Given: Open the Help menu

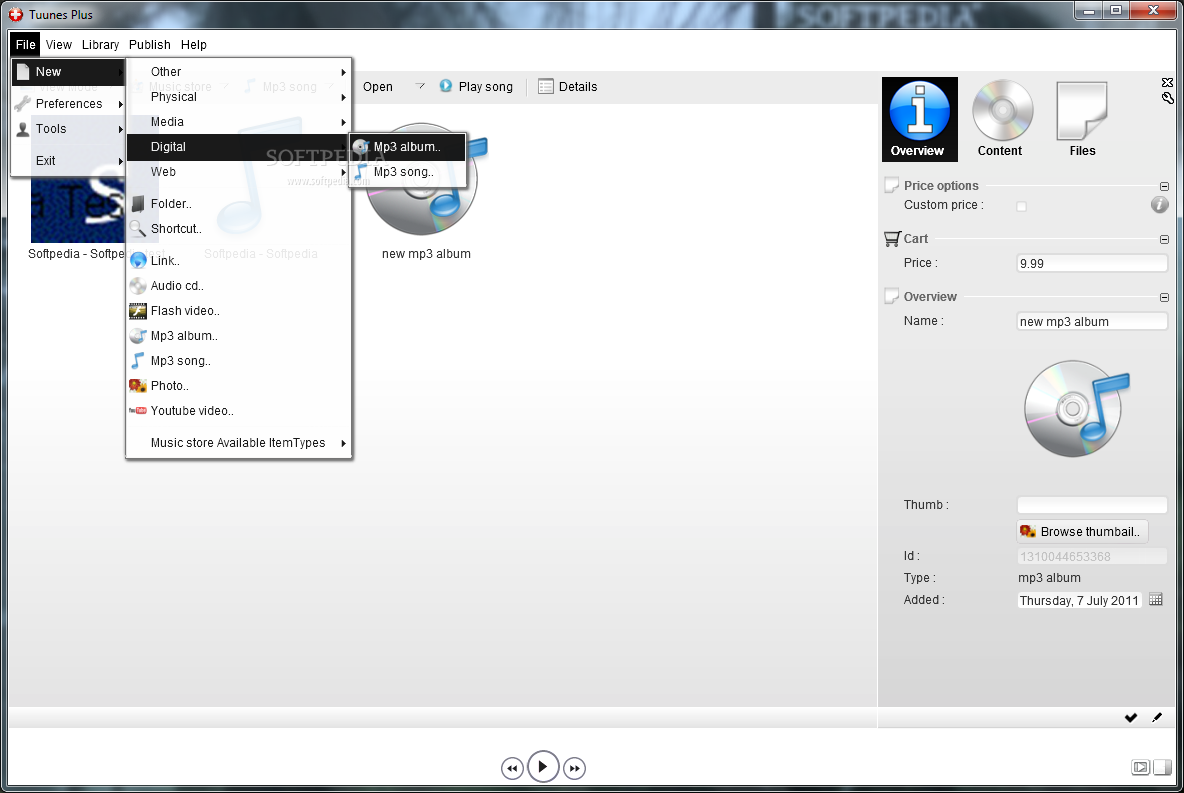Looking at the screenshot, I should (193, 45).
